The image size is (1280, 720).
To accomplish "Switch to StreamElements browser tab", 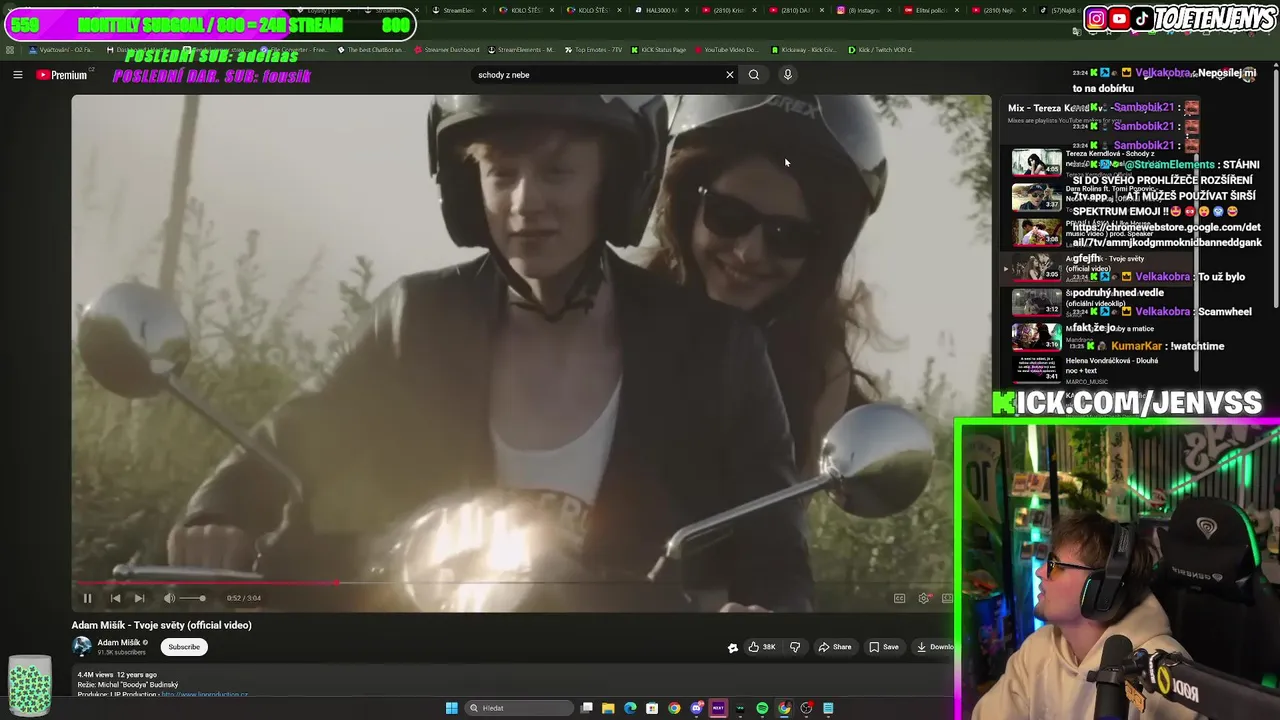I will tap(456, 10).
